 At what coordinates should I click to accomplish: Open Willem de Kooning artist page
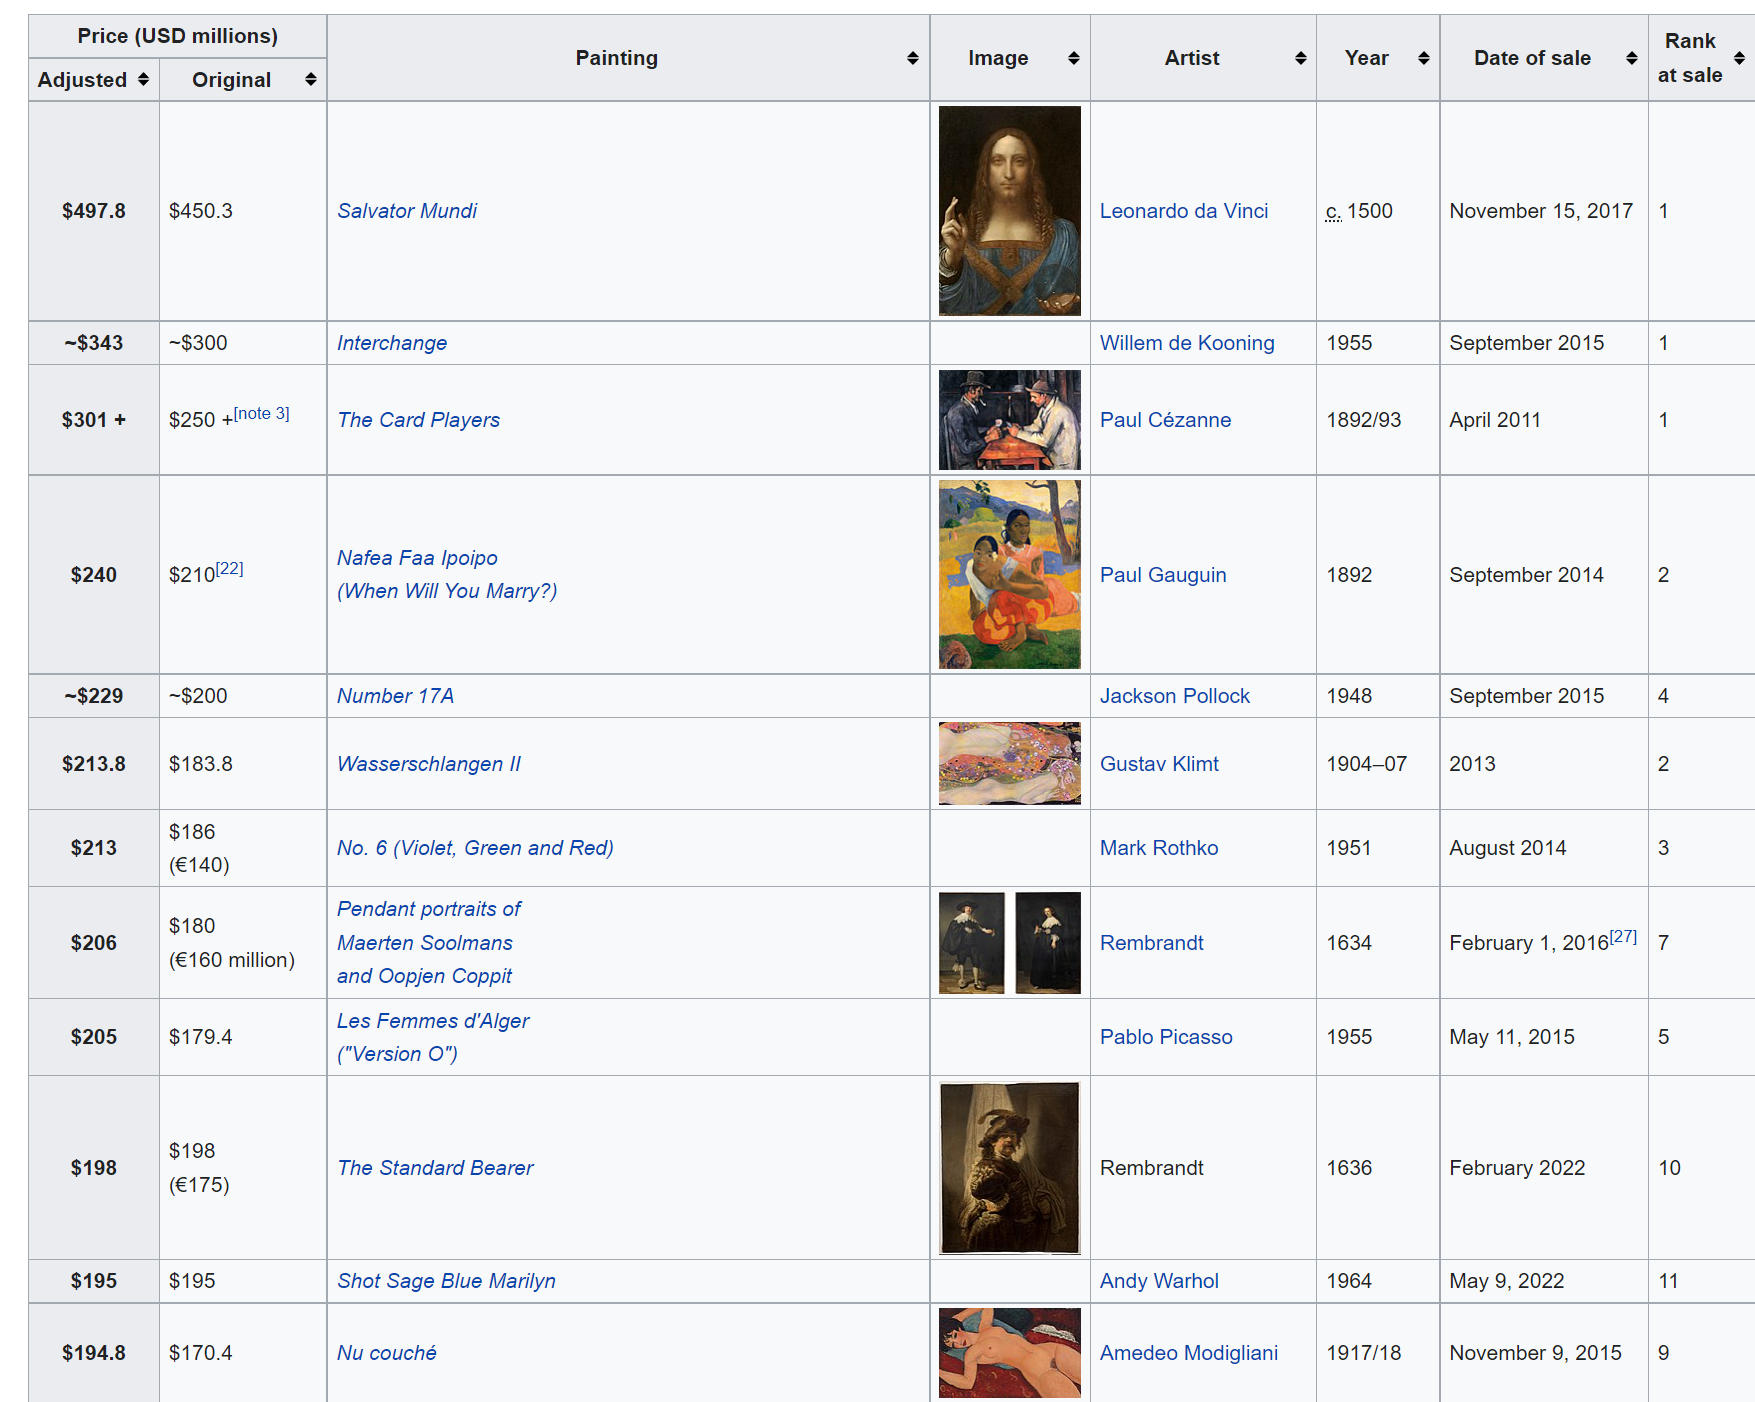[1186, 343]
